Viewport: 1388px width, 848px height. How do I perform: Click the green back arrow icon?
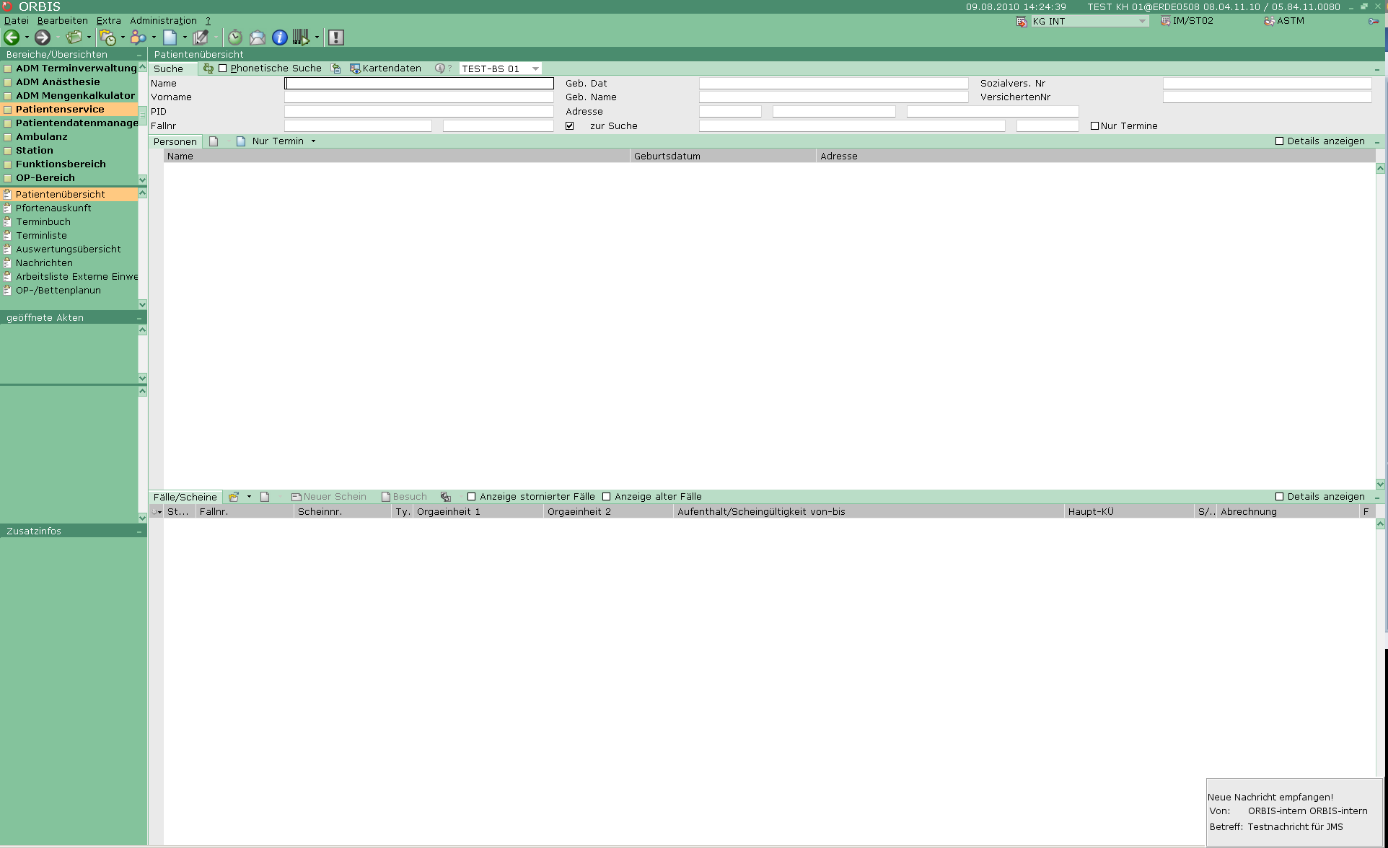12,37
